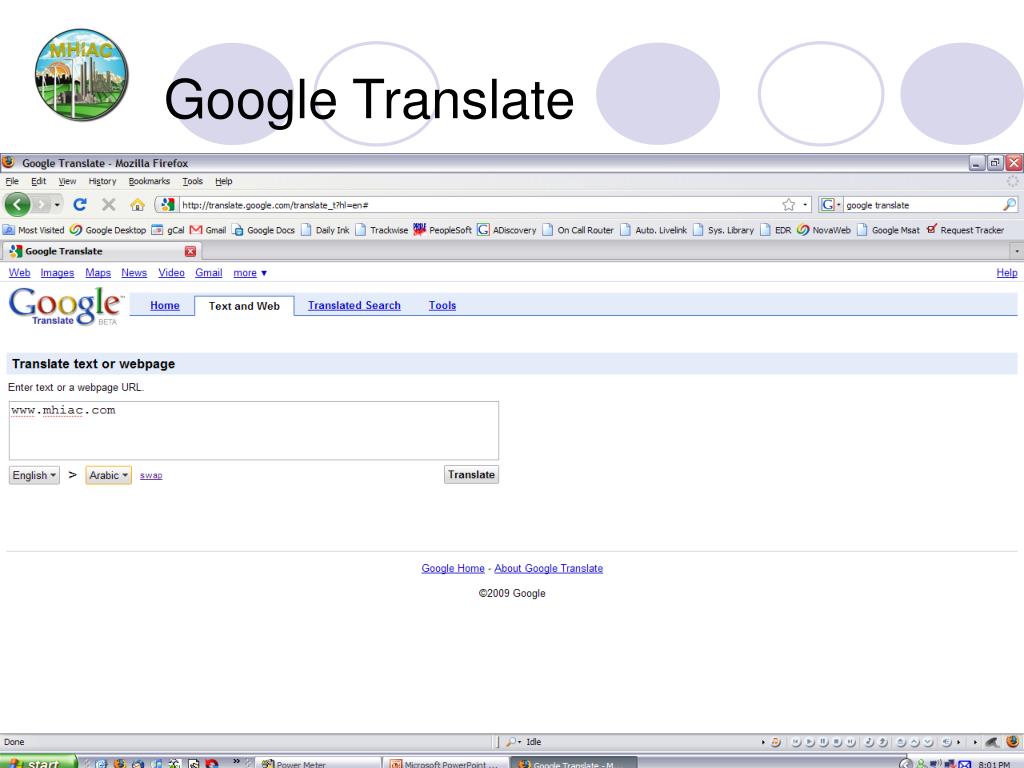Open the Google Docs bookmark
This screenshot has height=768, width=1024.
(264, 230)
